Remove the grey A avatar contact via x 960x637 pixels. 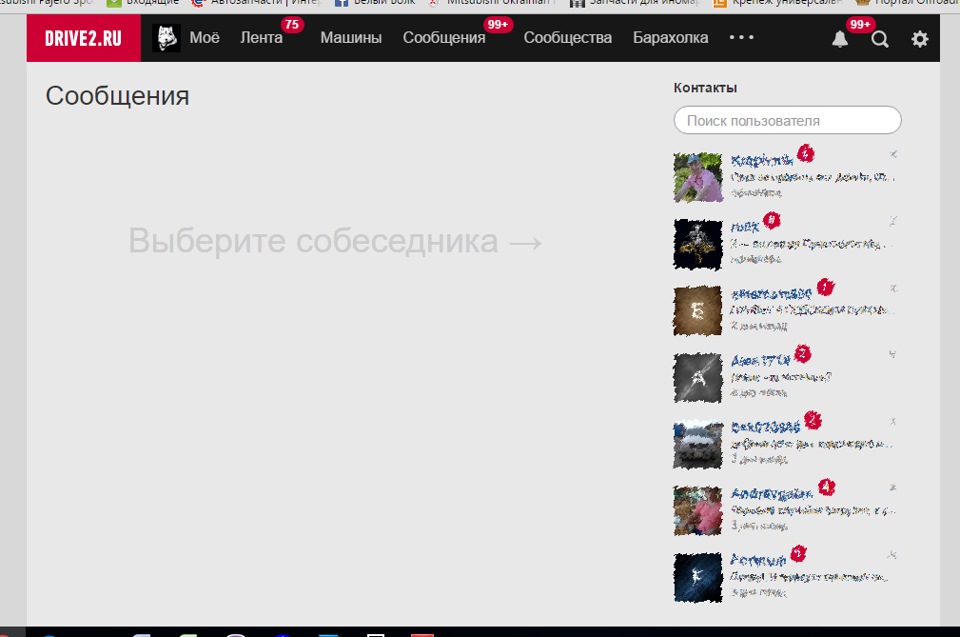pyautogui.click(x=893, y=354)
